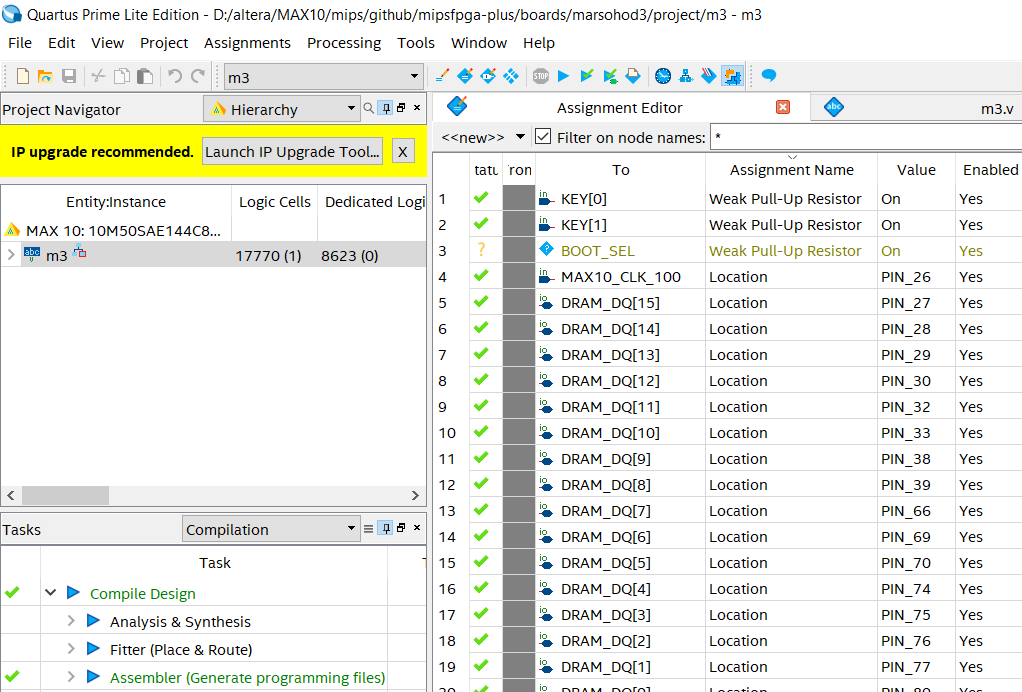The height and width of the screenshot is (692, 1022).
Task: Expand the m3 entity tree node
Action: pos(11,255)
